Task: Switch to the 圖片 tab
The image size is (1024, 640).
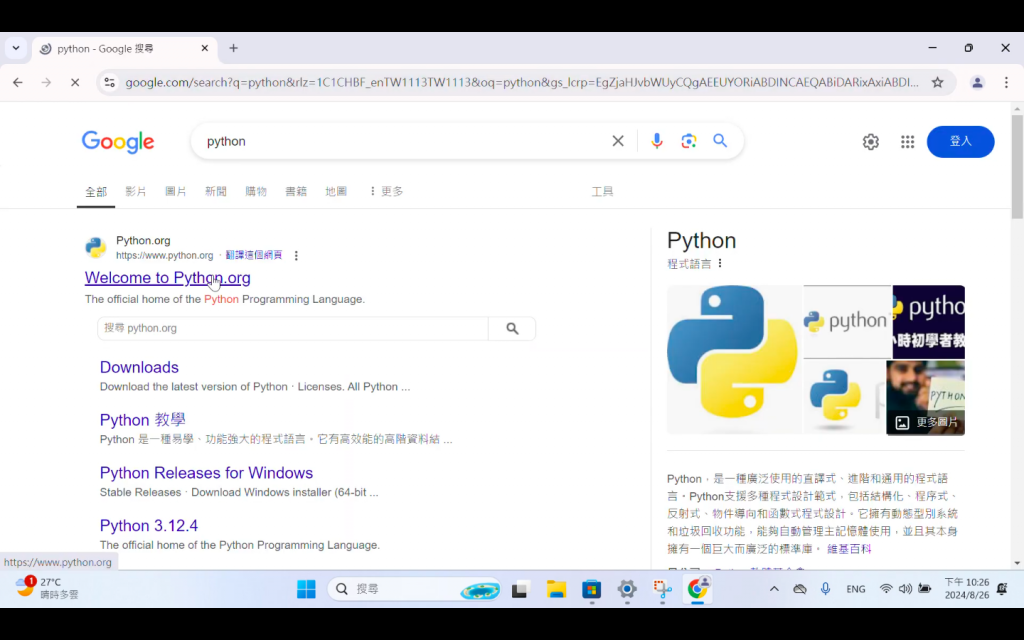Action: pos(176,191)
